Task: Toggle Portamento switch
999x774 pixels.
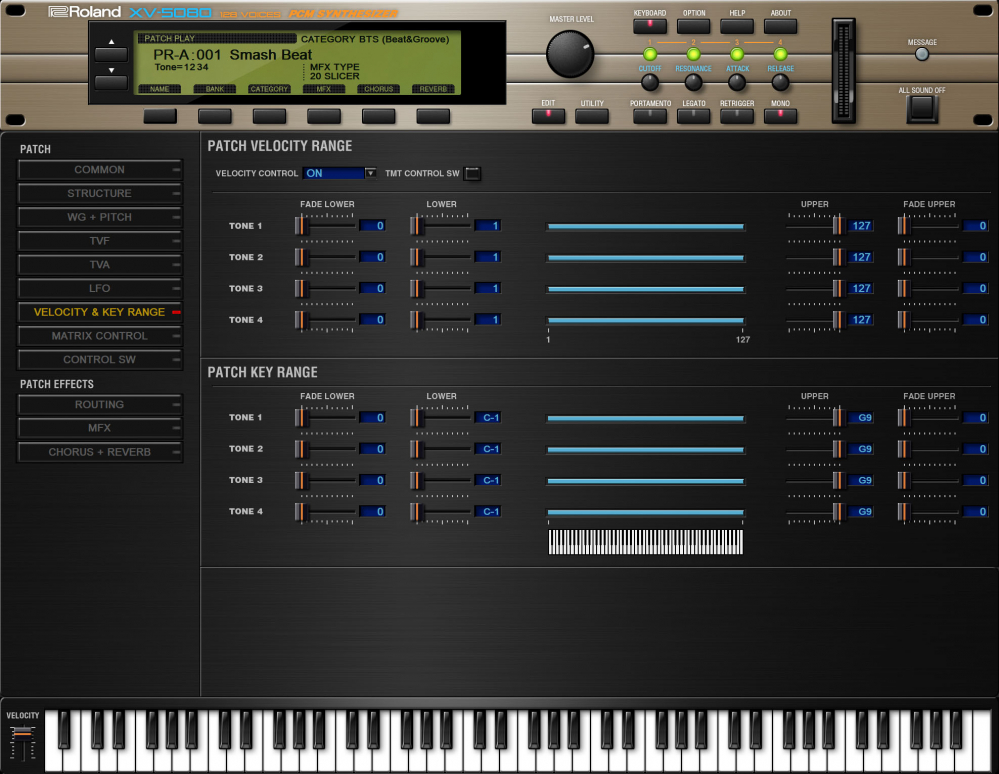Action: tap(650, 116)
